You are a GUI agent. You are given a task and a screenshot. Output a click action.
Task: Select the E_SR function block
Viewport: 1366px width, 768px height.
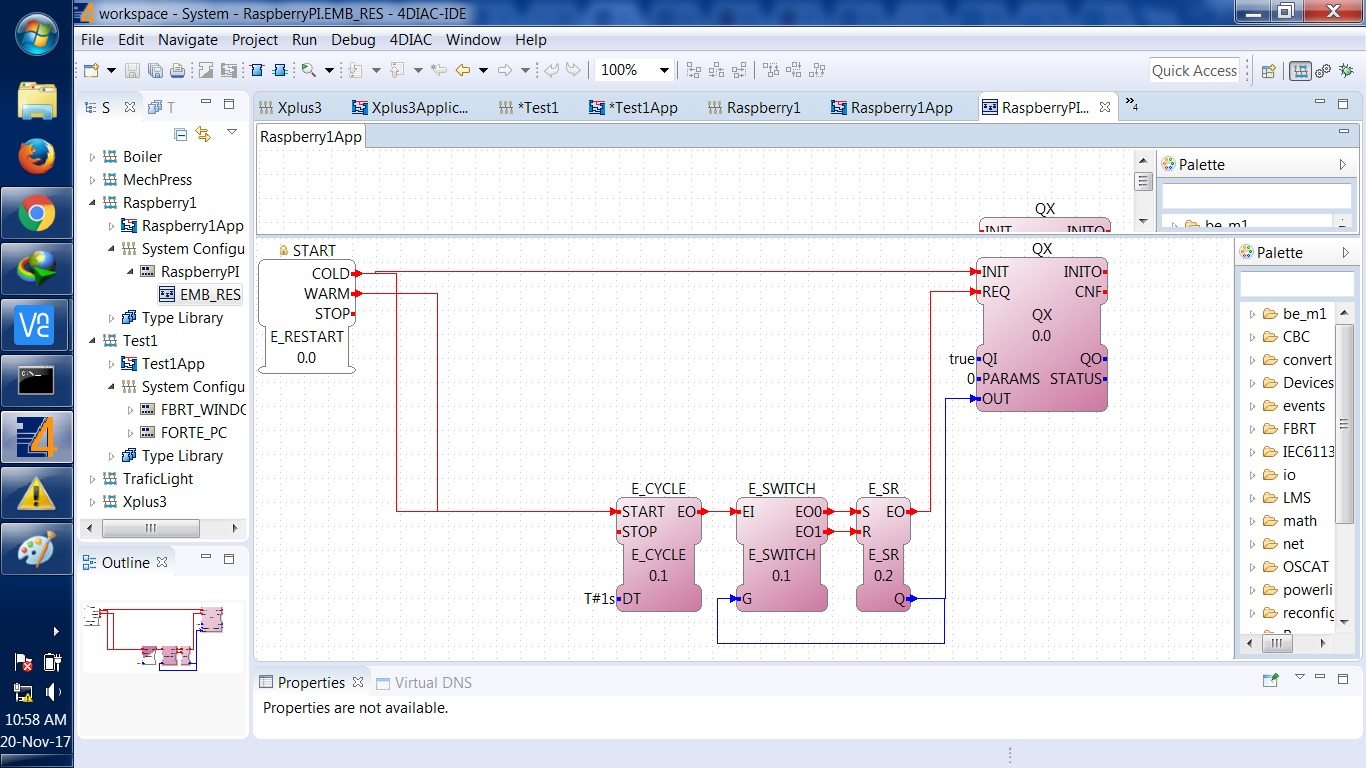click(x=883, y=555)
